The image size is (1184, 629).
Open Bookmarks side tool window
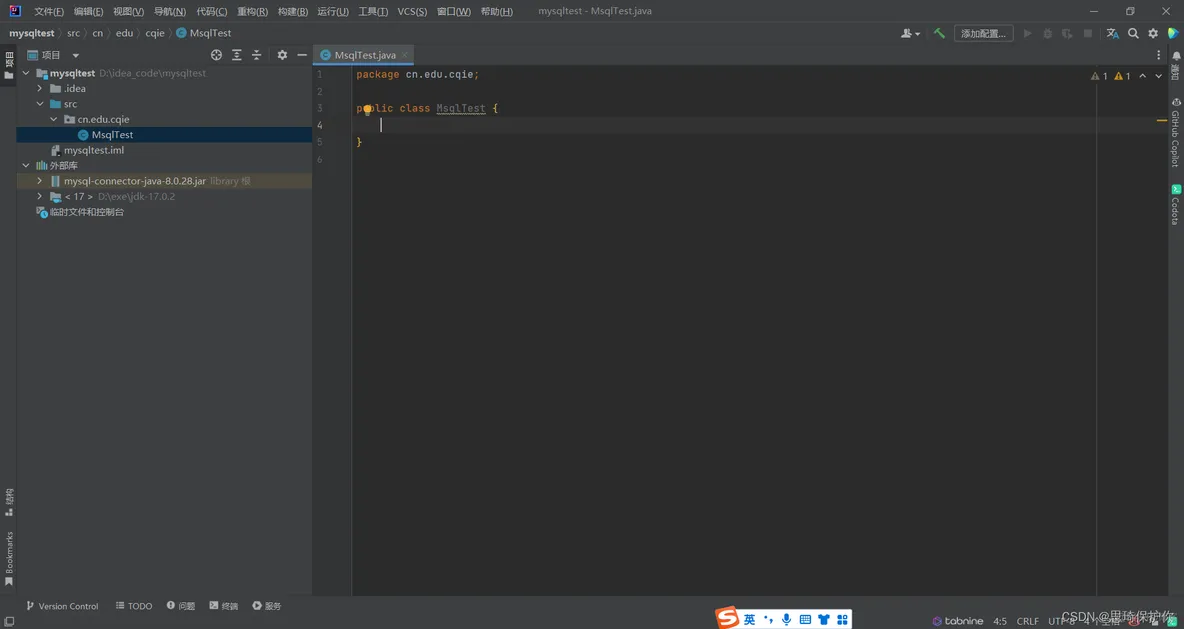click(x=9, y=559)
